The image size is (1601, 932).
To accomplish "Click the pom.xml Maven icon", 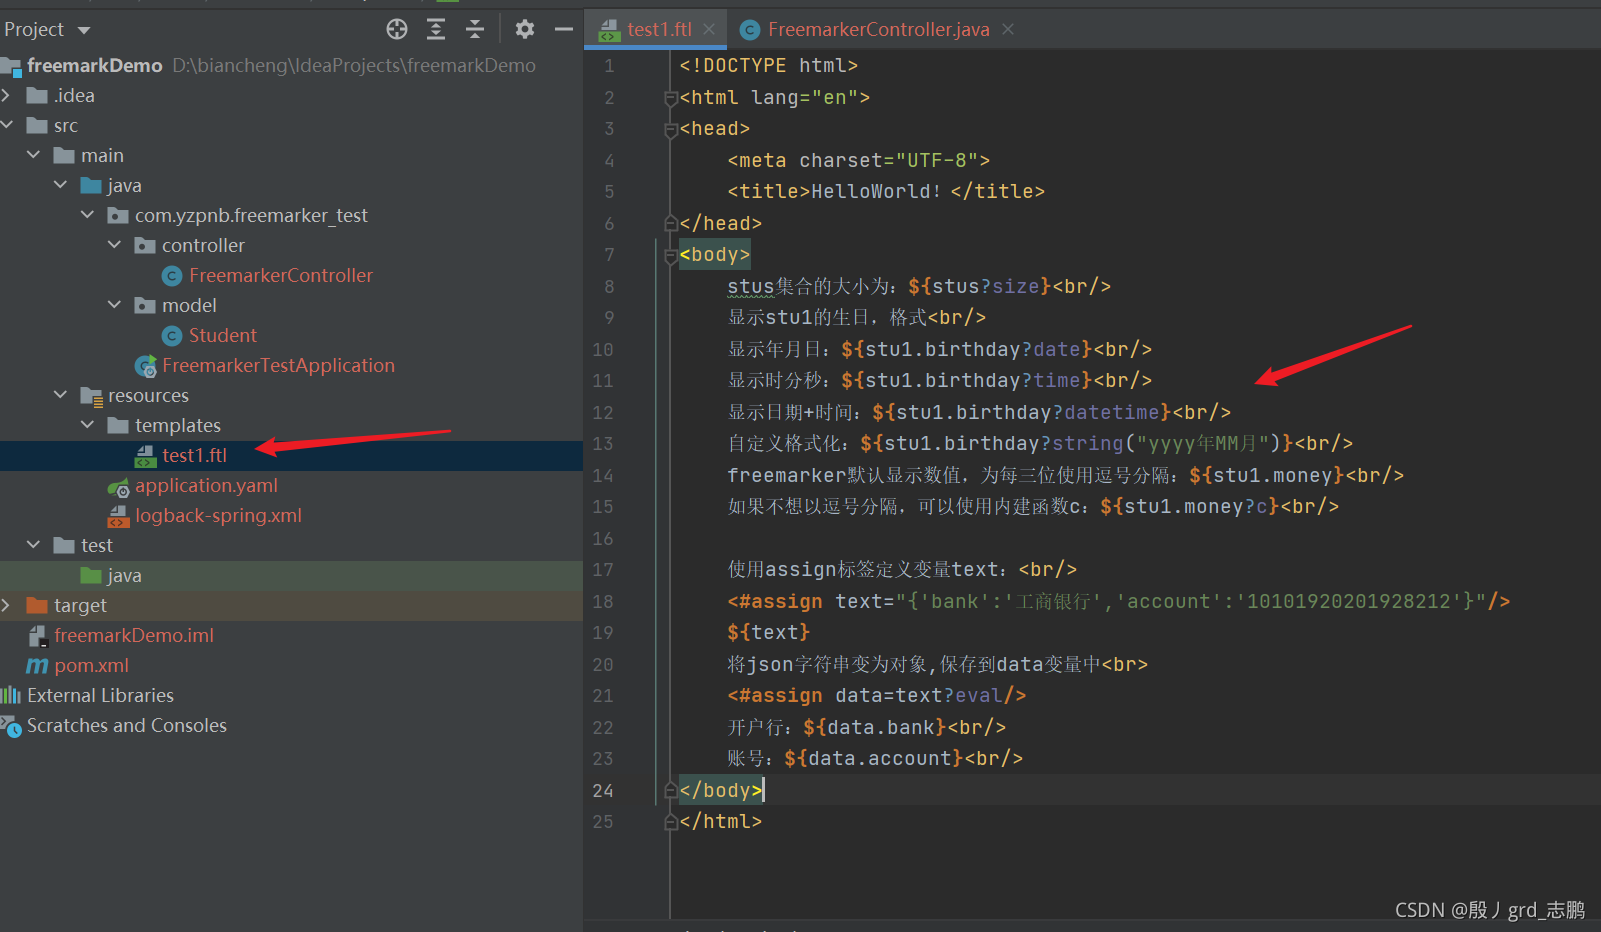I will (37, 666).
